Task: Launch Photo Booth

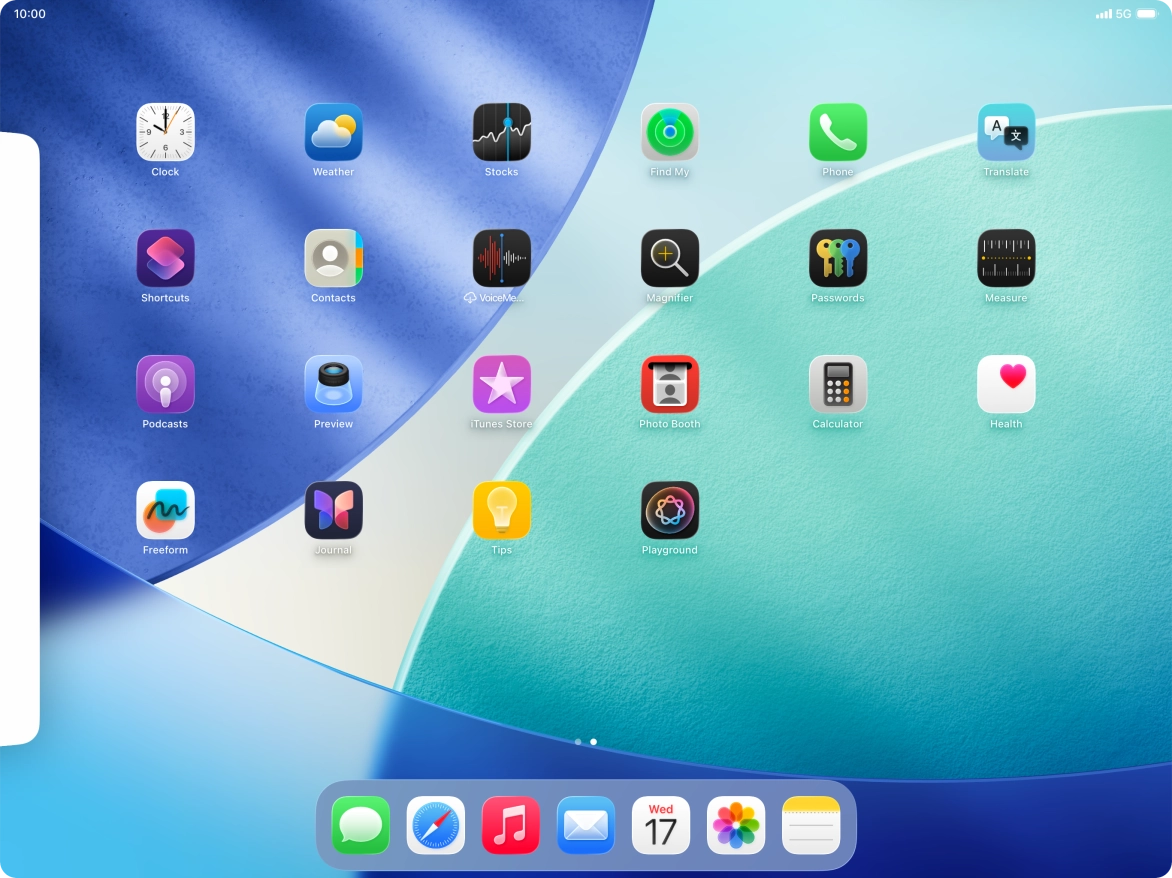Action: [669, 385]
